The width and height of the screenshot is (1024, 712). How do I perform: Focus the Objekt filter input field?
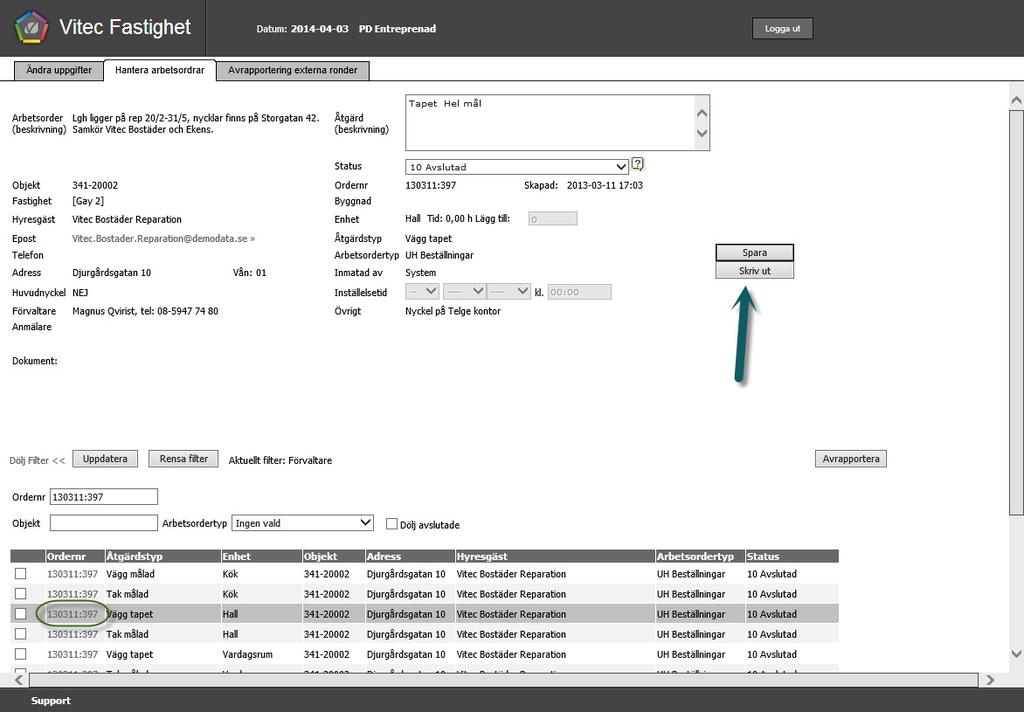click(104, 523)
